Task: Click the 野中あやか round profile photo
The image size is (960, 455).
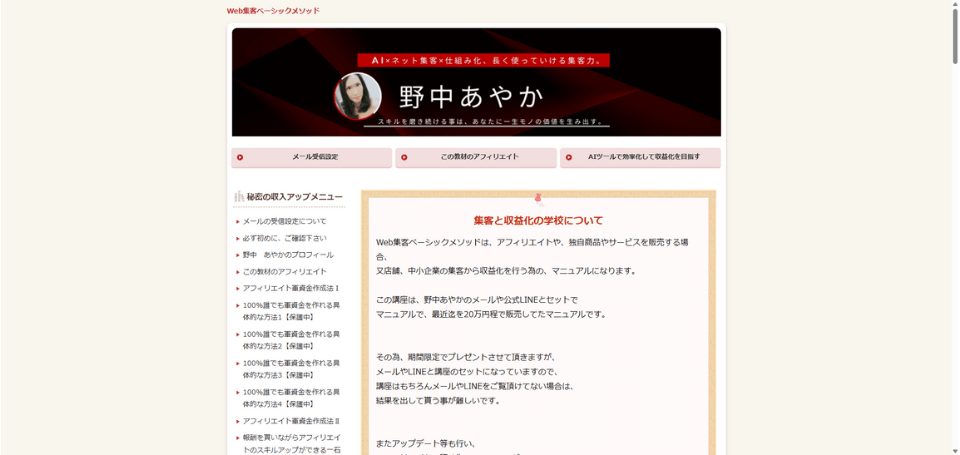Action: point(358,97)
